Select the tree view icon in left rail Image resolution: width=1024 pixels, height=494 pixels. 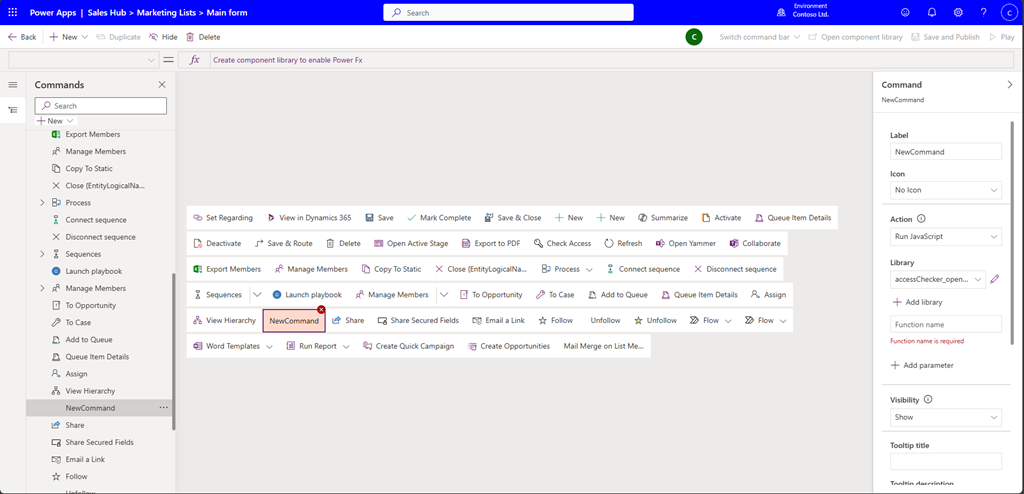pos(12,110)
